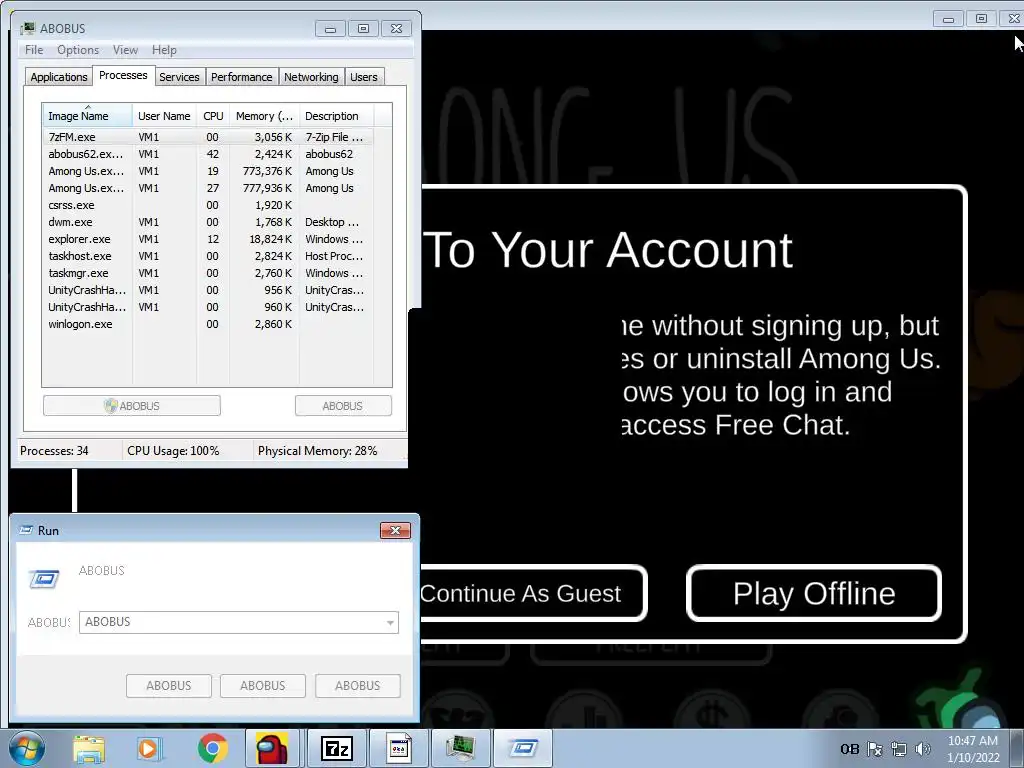
Task: Click the Processes: 34 status entry
Action: (54, 451)
